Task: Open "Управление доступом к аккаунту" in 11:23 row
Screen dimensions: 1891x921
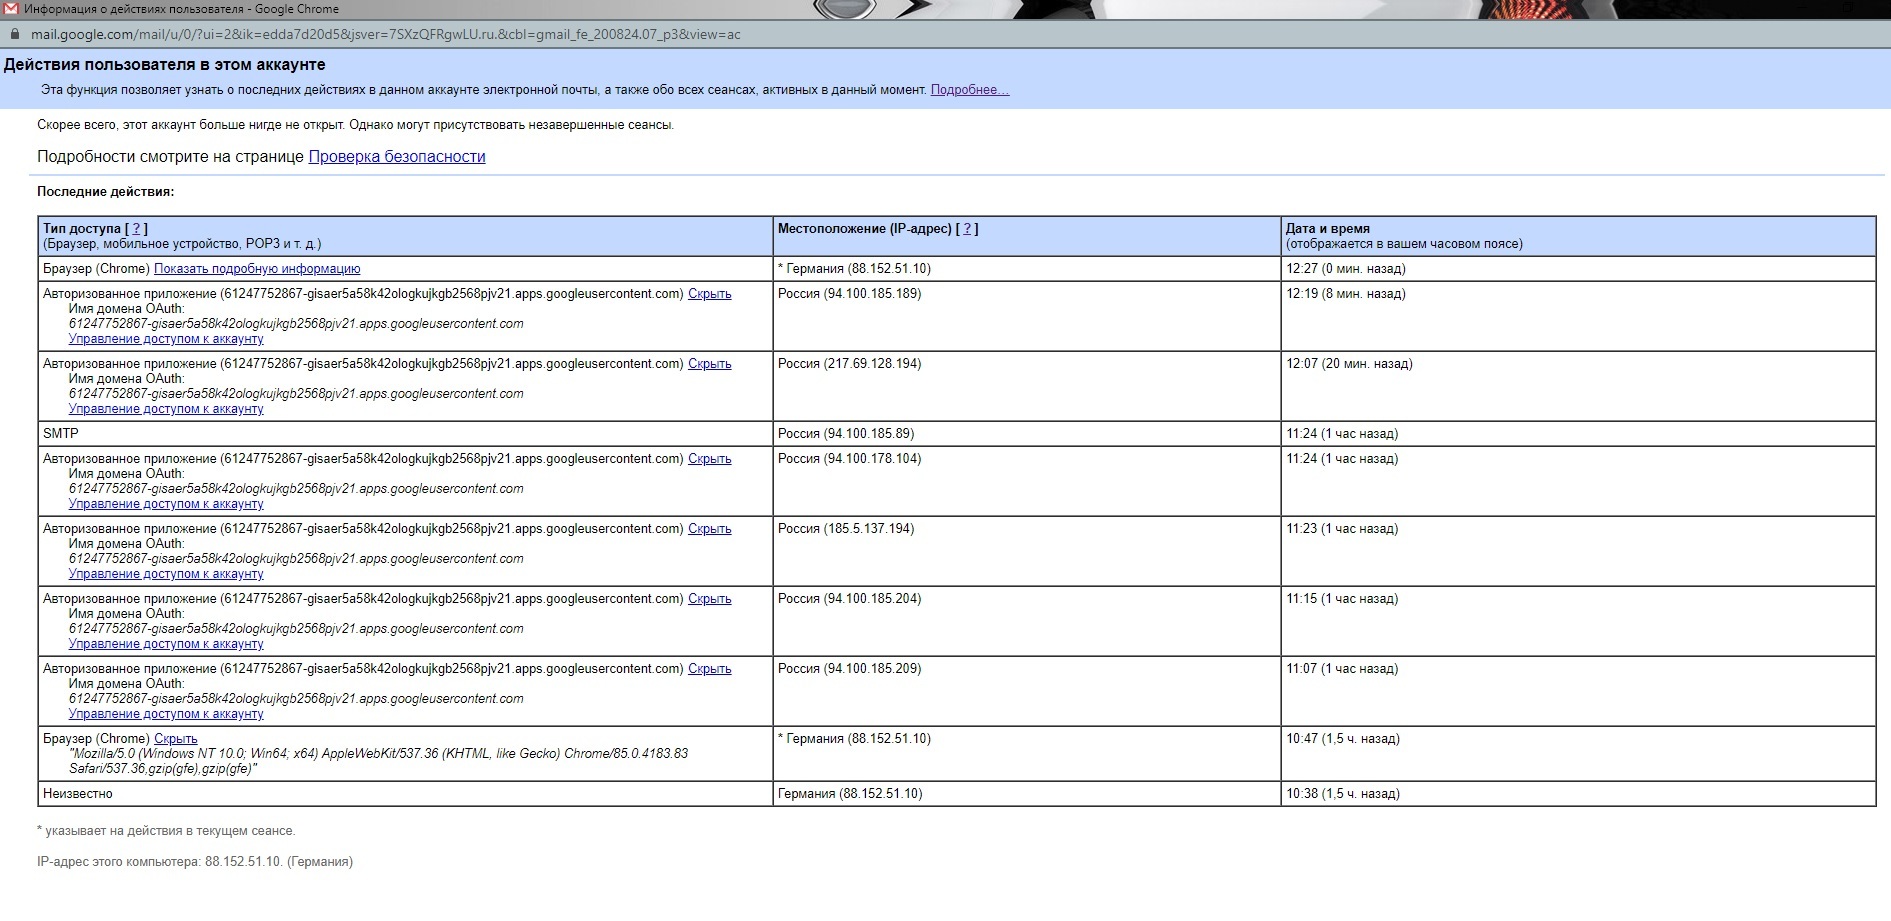Action: click(x=166, y=574)
